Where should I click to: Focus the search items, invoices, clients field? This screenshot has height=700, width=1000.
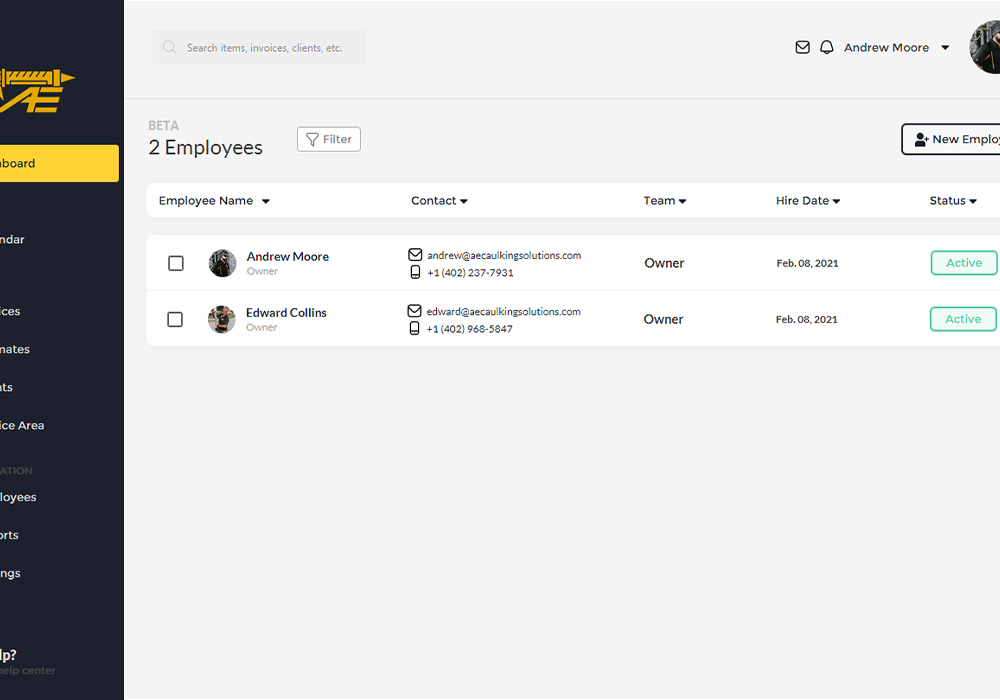point(265,47)
